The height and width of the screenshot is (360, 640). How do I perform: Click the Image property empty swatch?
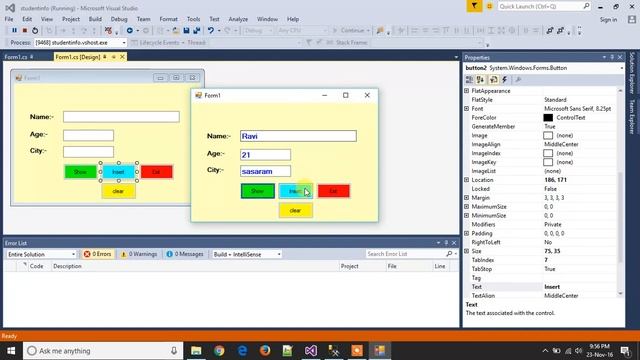548,136
